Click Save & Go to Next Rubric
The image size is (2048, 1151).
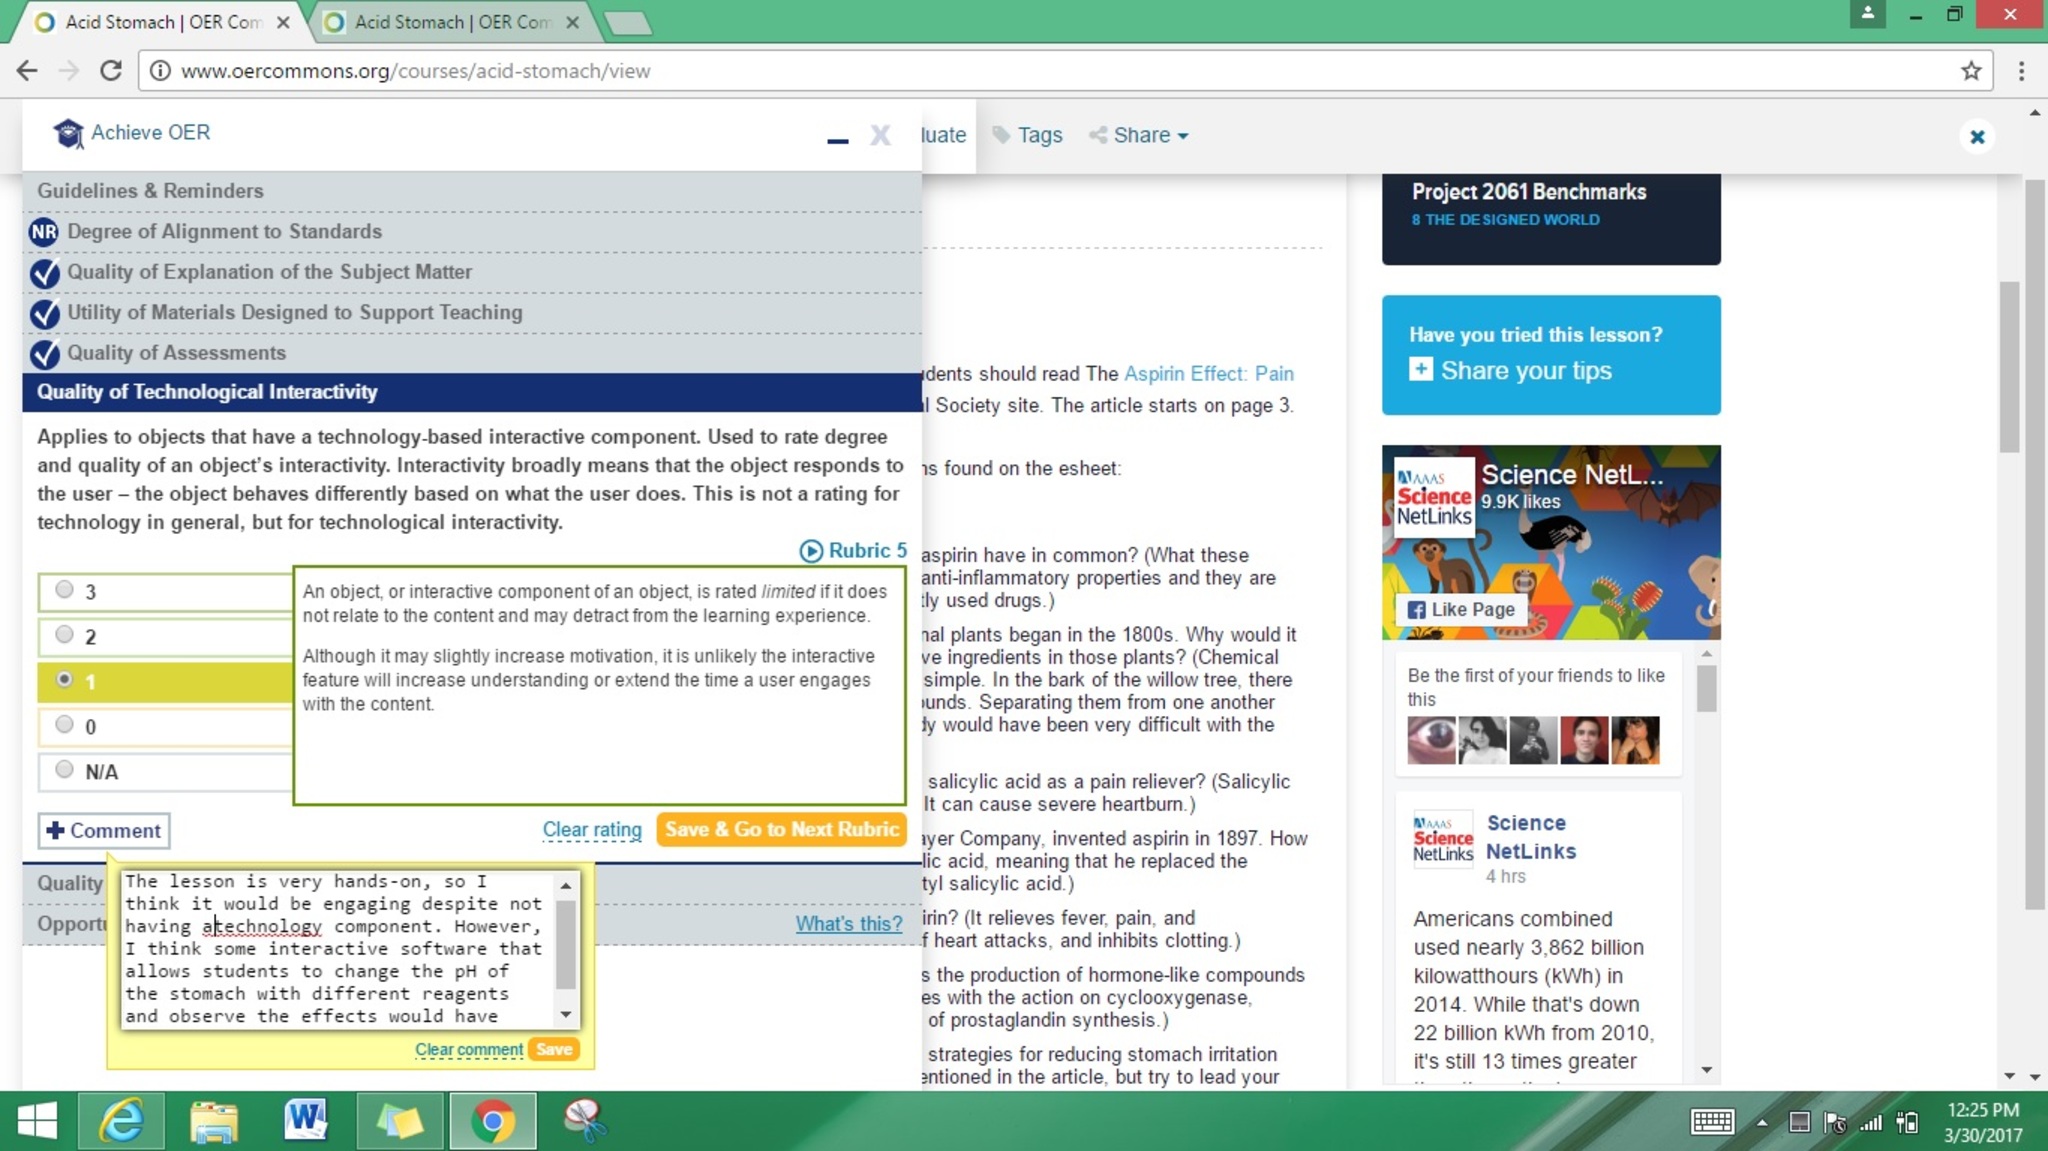[x=781, y=829]
